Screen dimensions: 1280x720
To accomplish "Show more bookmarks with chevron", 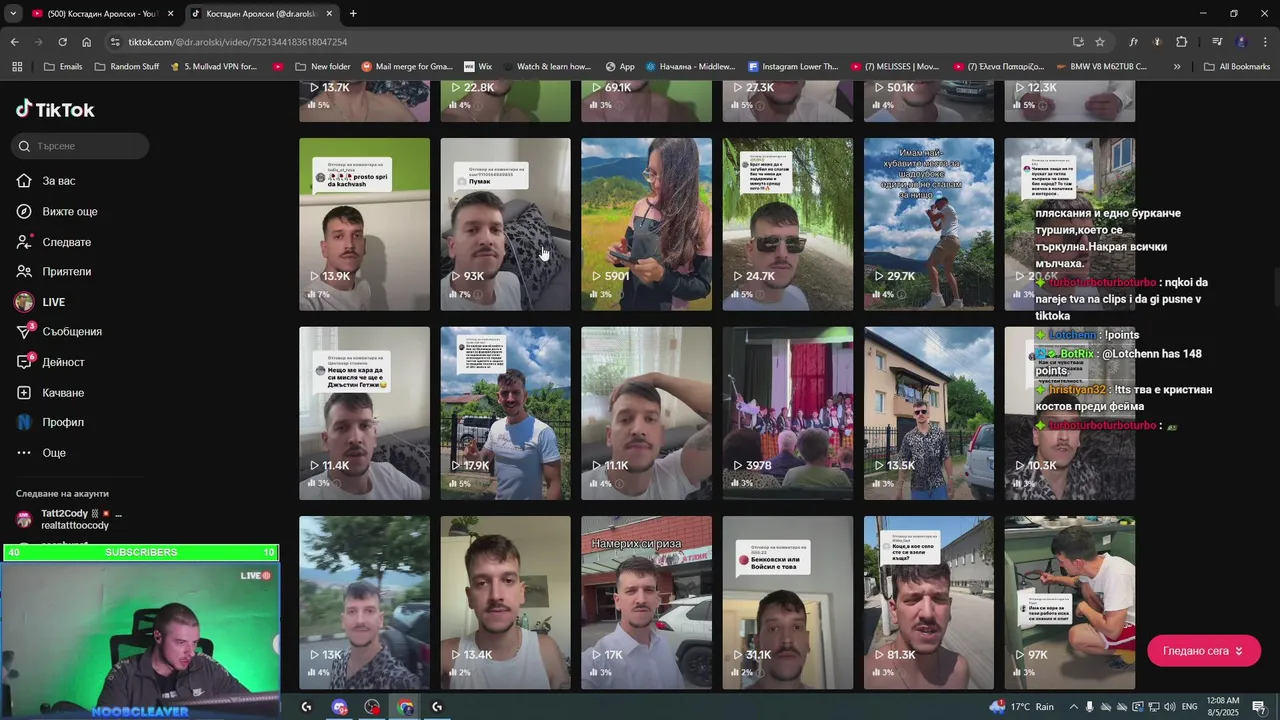I will [x=1177, y=67].
